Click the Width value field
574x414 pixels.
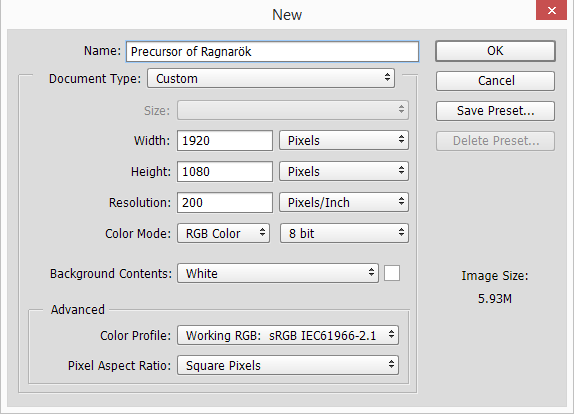[225, 141]
